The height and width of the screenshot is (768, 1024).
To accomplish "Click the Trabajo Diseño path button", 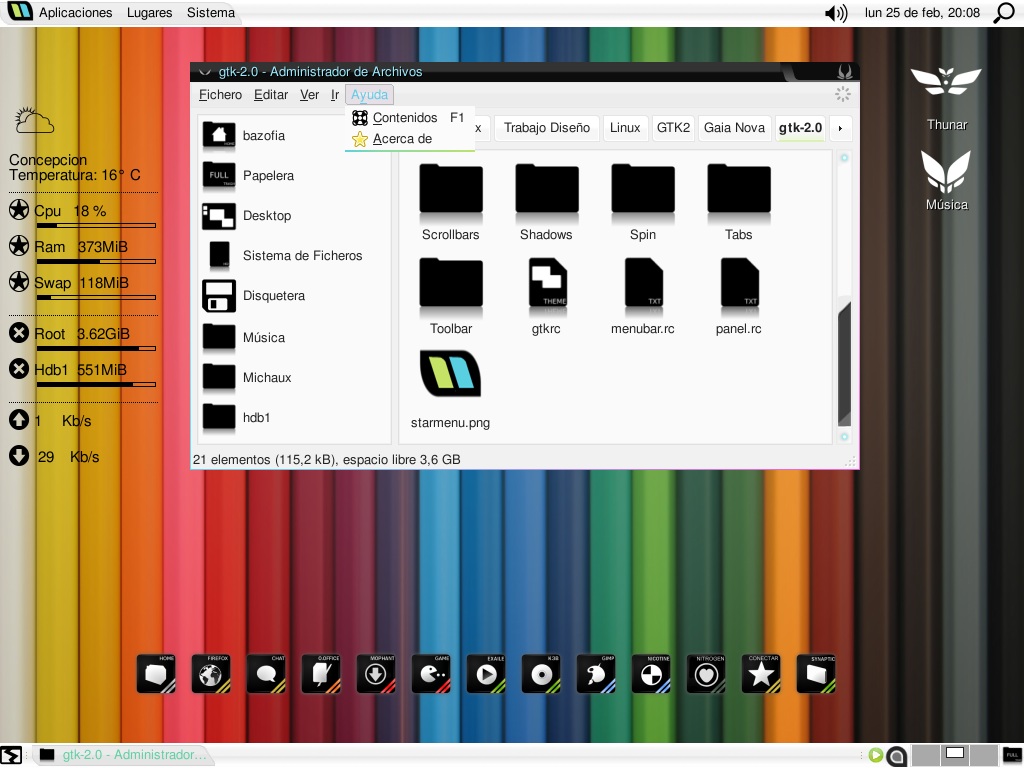I will [x=547, y=128].
